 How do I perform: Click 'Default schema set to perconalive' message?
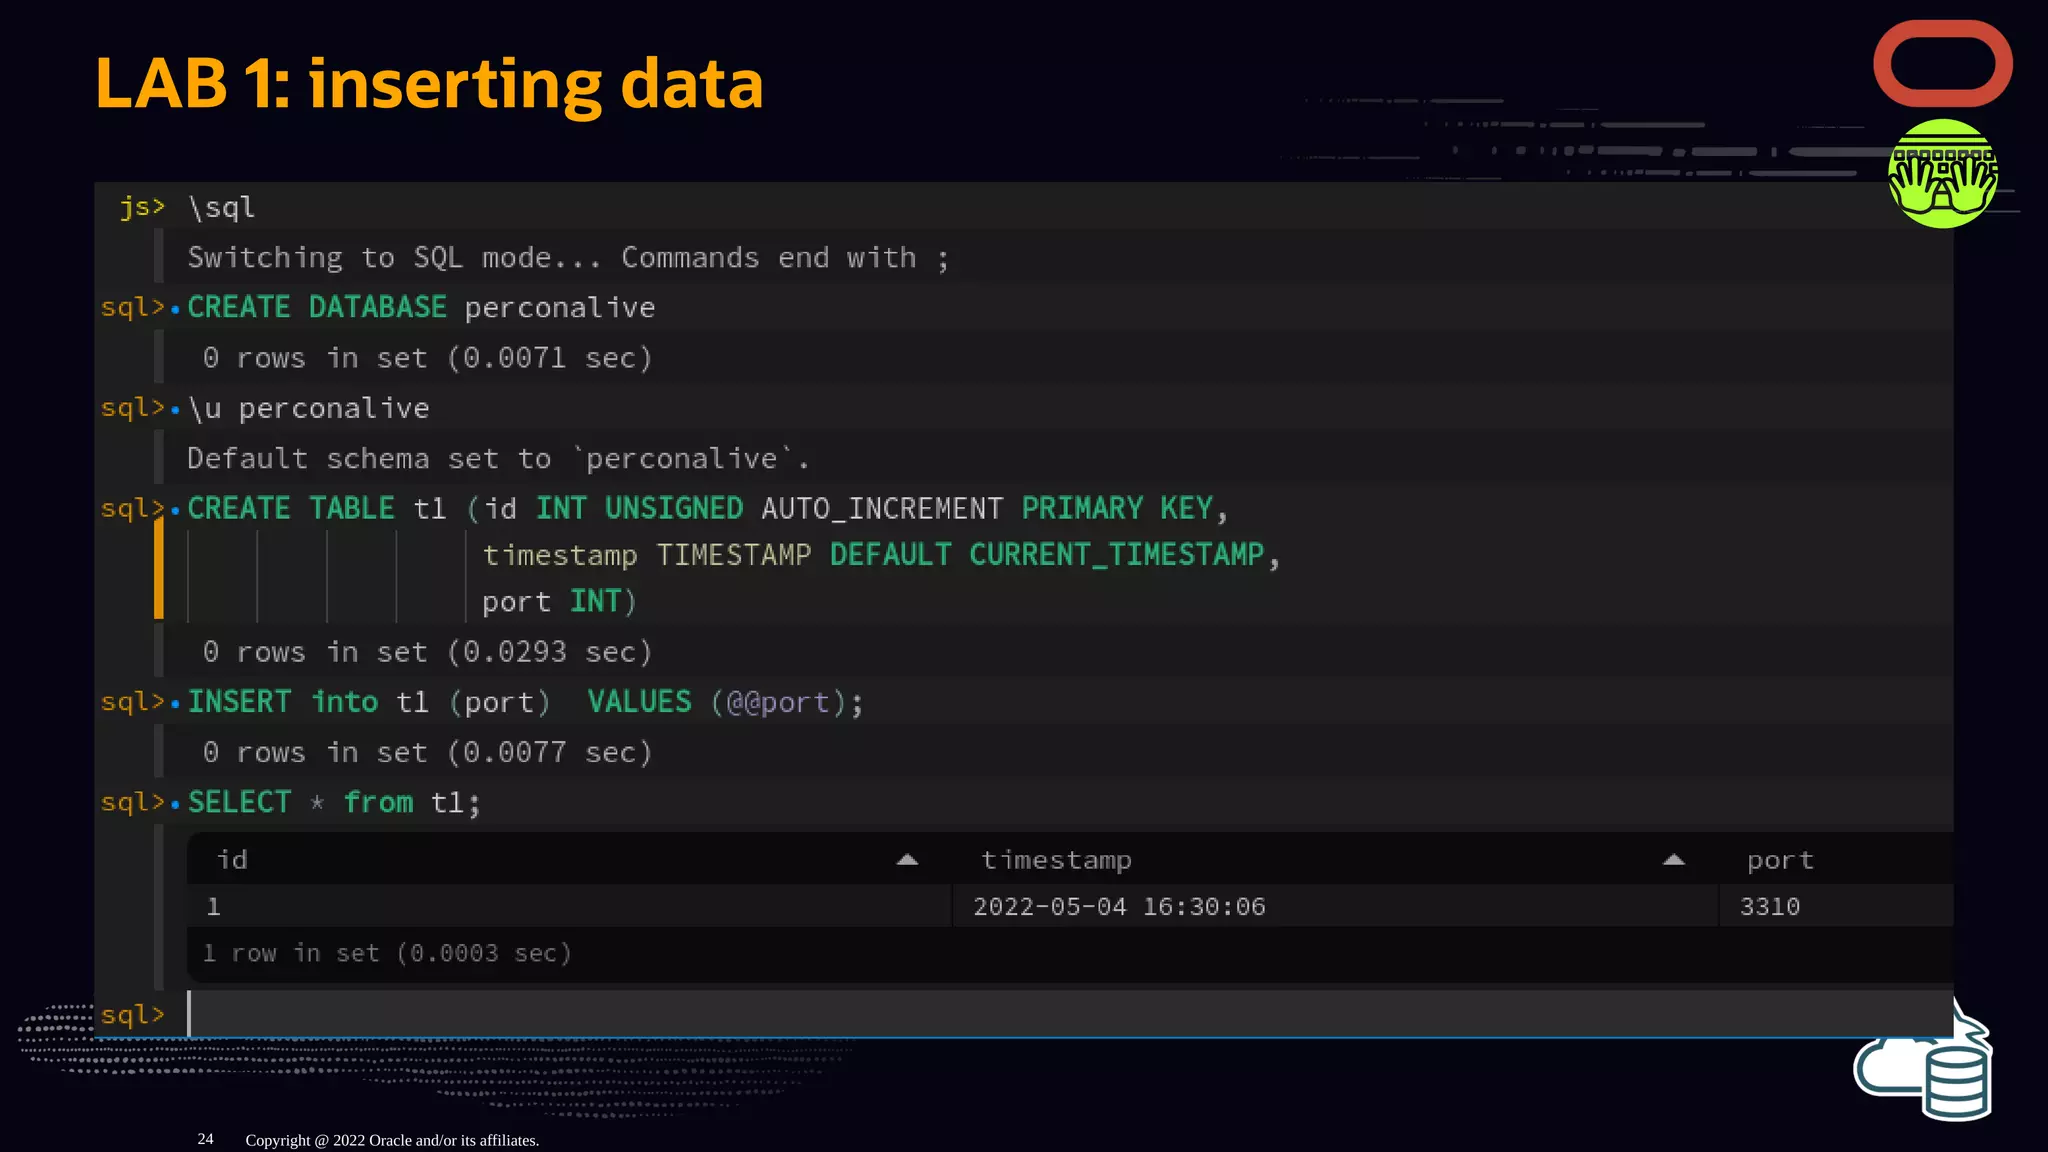point(498,459)
